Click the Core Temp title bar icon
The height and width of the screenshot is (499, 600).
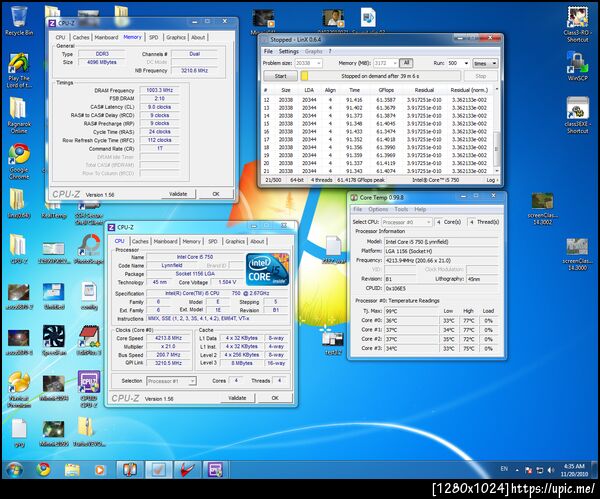354,197
